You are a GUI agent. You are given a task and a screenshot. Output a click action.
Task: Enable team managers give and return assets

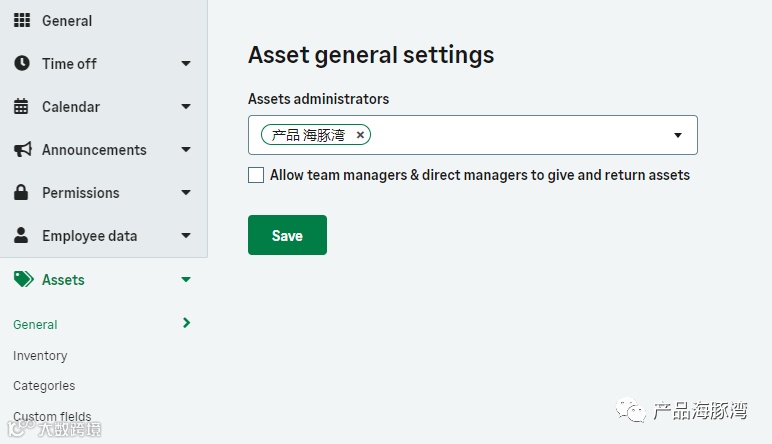256,175
